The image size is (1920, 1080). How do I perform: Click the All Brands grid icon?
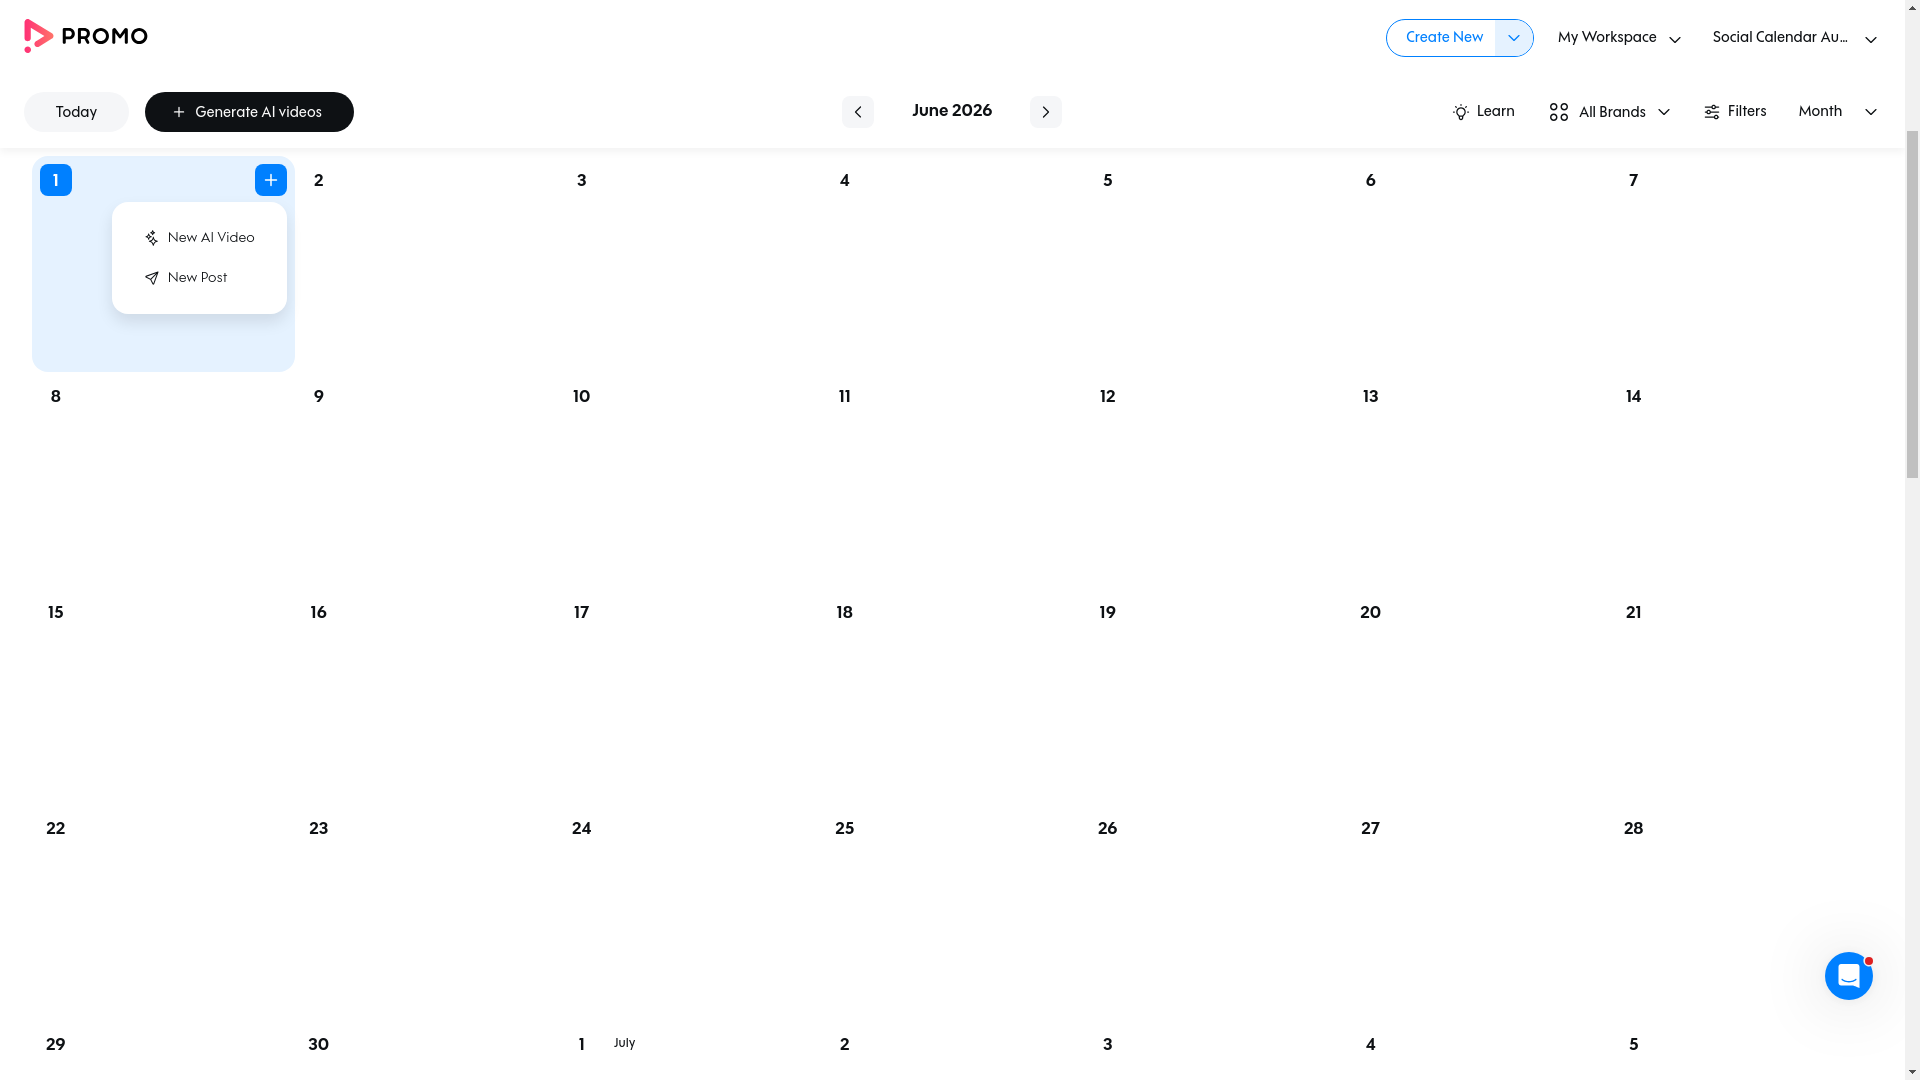1559,112
